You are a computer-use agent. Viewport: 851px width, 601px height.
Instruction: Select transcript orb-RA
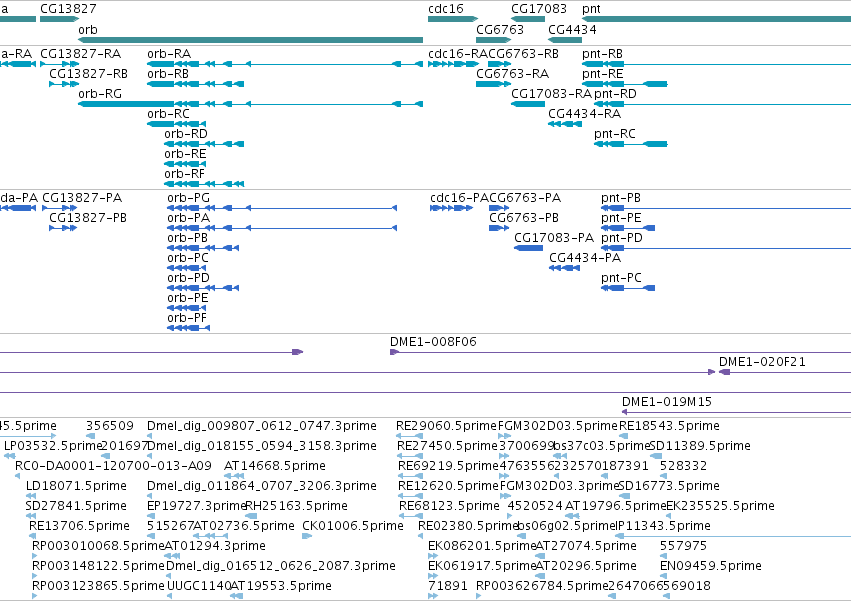pos(169,54)
